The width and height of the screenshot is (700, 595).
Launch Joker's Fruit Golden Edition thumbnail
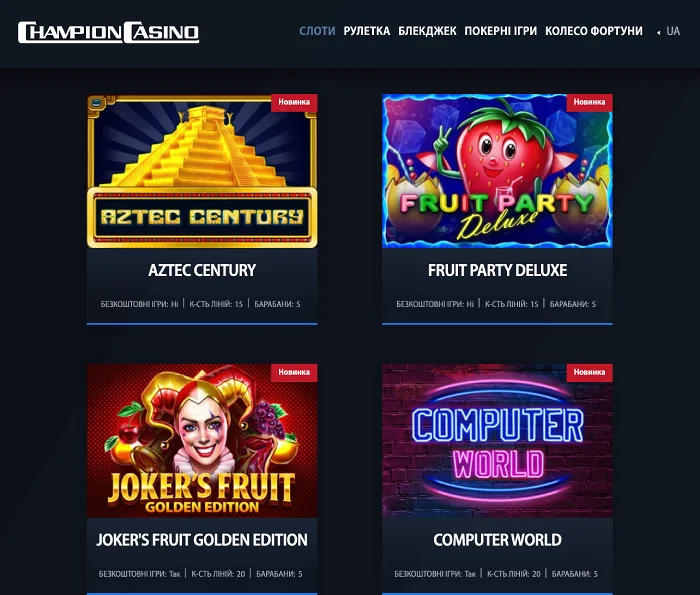click(x=202, y=441)
